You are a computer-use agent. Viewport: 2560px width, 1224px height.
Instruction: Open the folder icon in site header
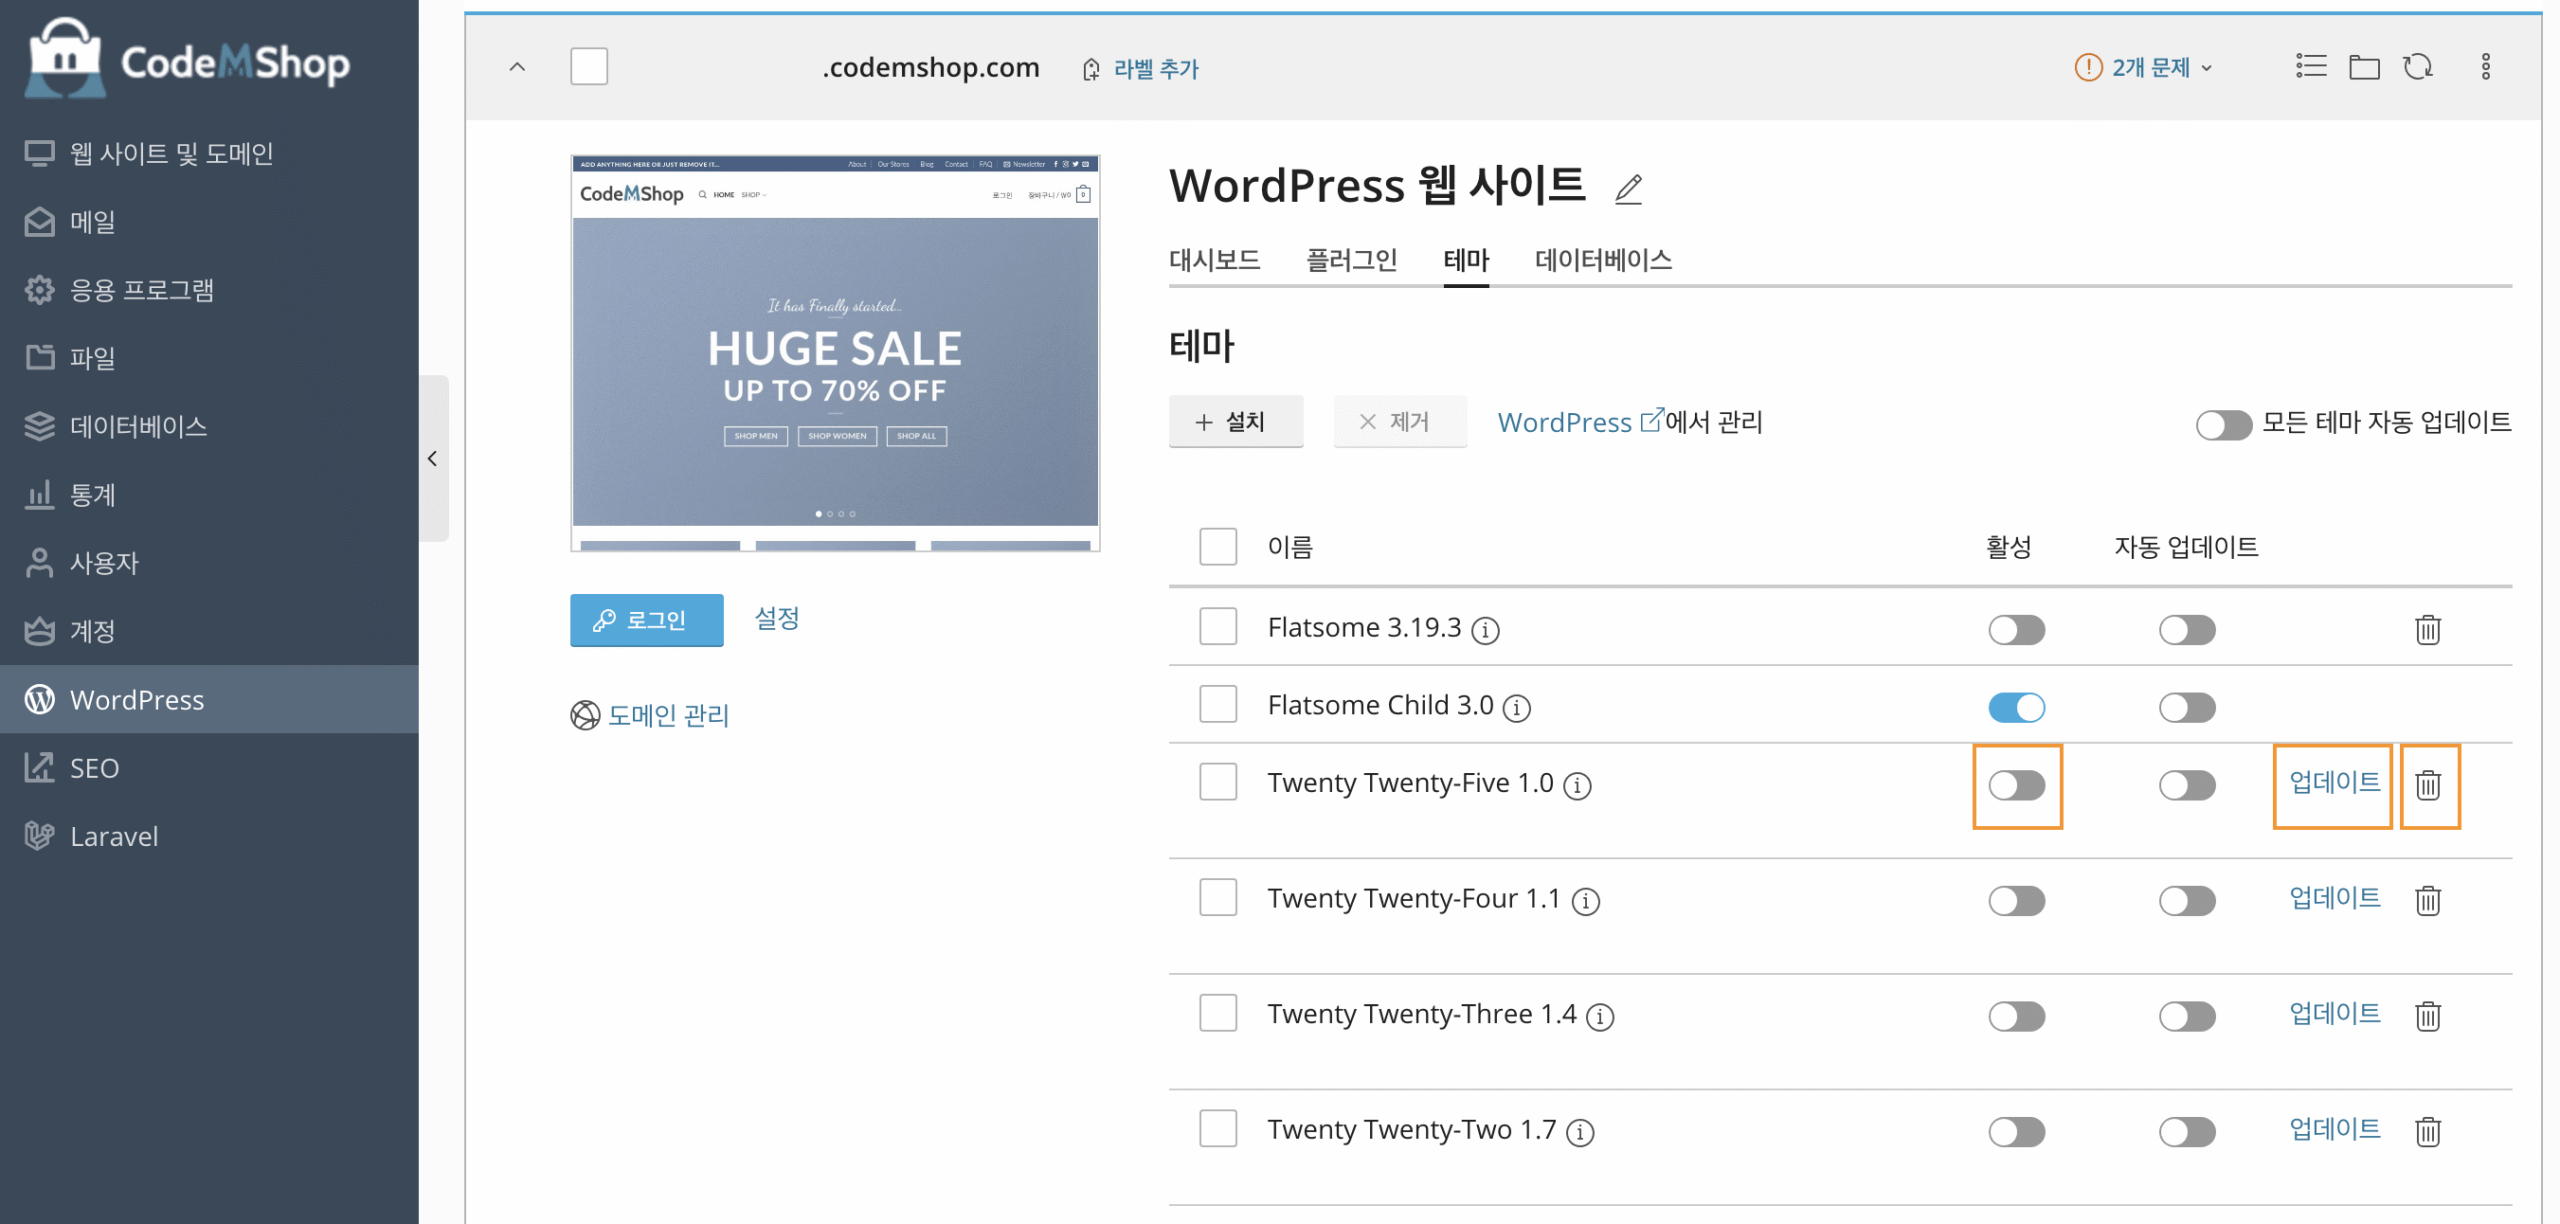(2364, 67)
